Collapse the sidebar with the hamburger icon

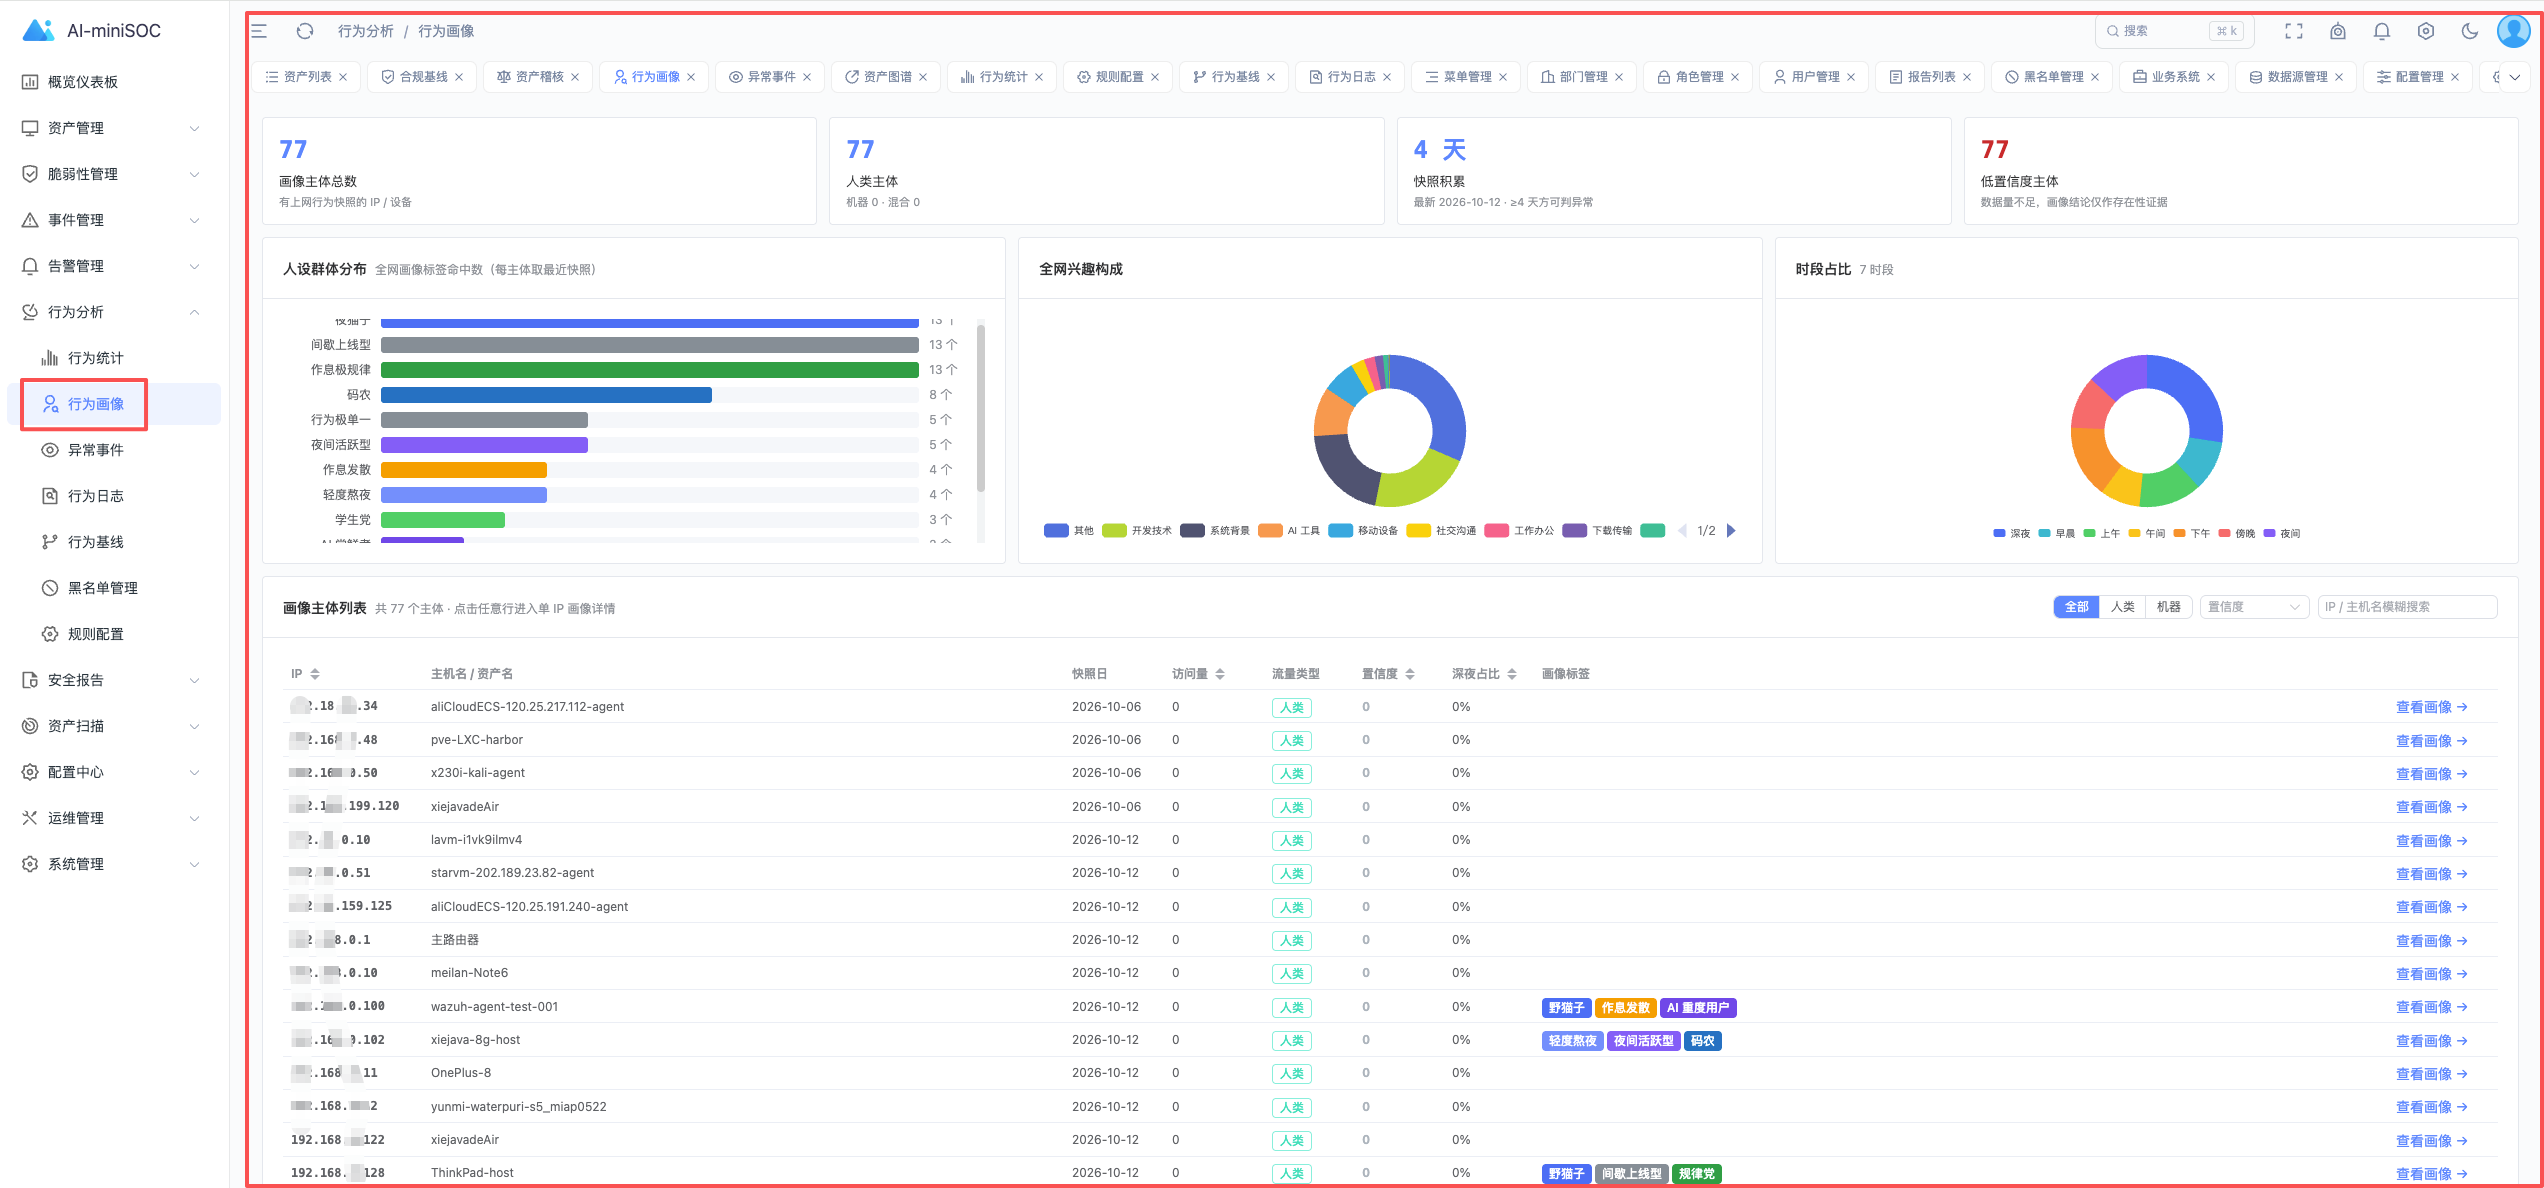tap(259, 31)
